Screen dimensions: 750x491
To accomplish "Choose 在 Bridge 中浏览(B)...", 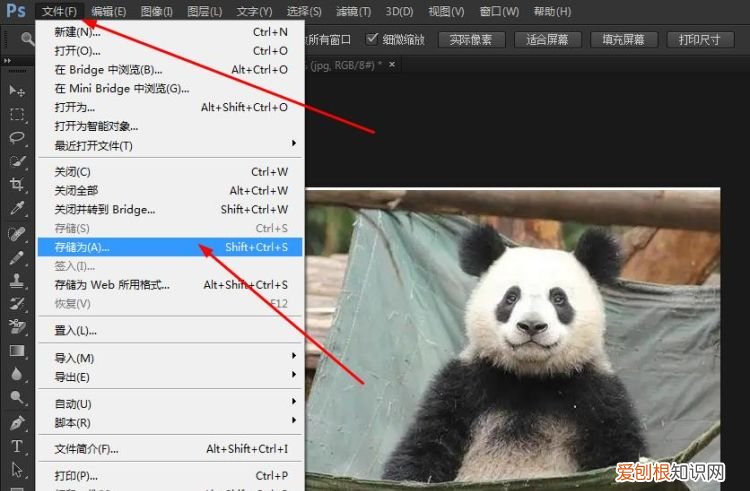I will click(170, 70).
